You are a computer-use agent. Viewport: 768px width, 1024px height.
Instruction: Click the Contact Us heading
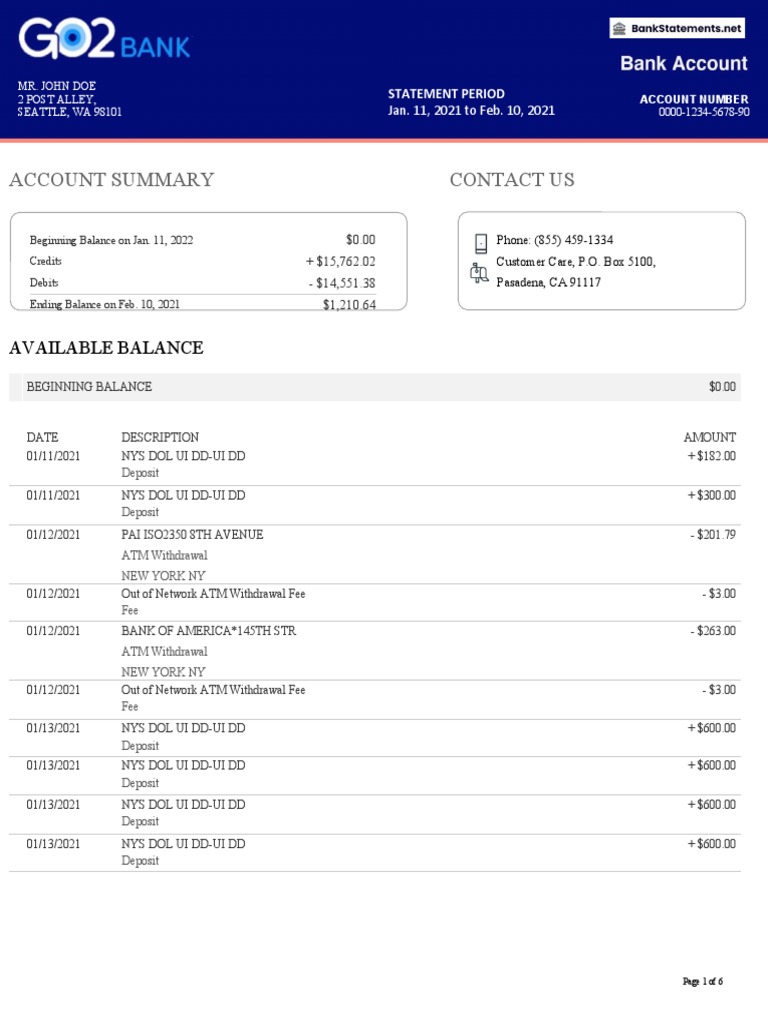click(512, 180)
